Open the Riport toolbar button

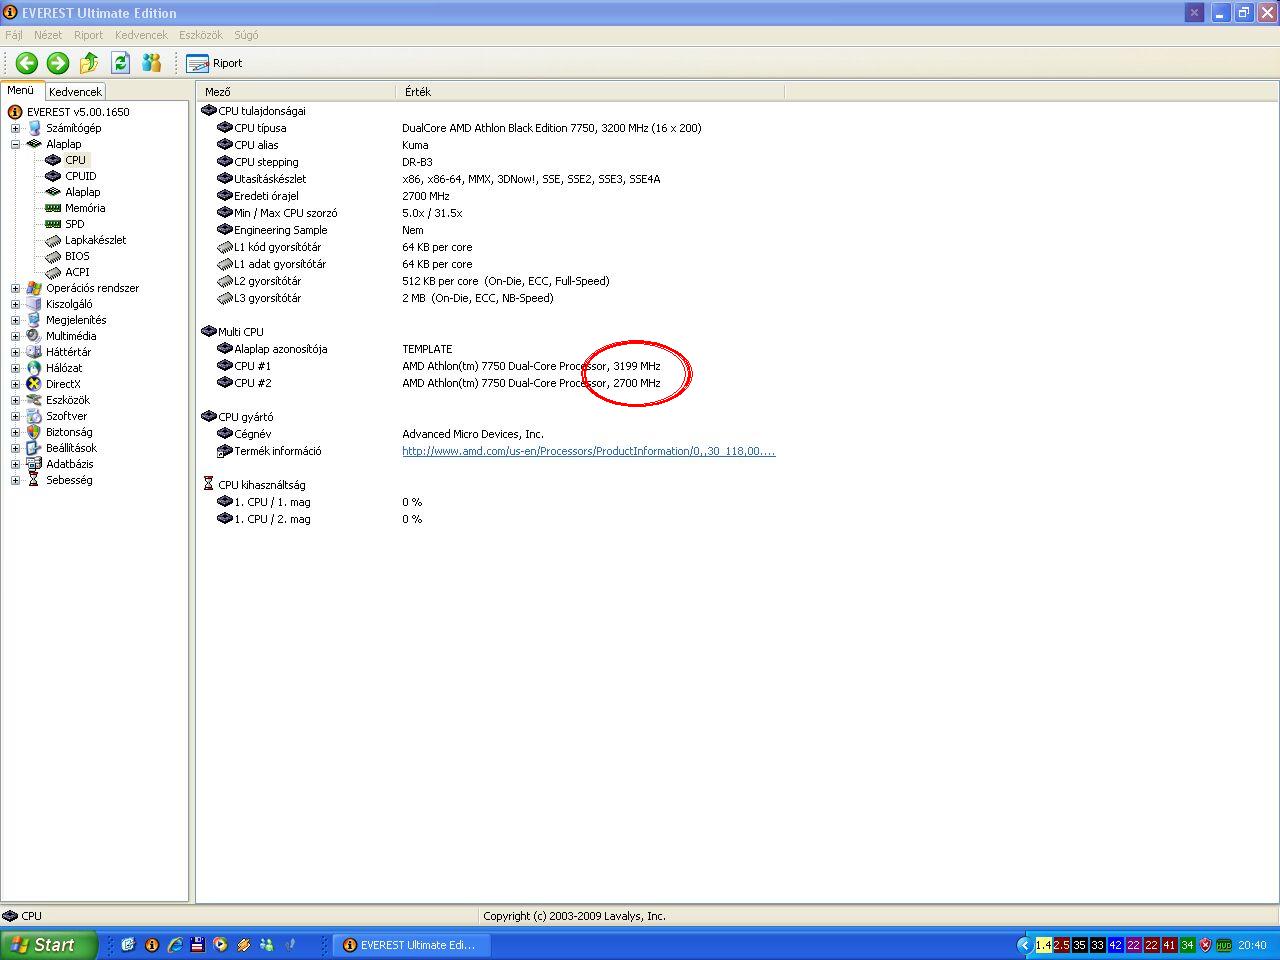click(x=214, y=63)
